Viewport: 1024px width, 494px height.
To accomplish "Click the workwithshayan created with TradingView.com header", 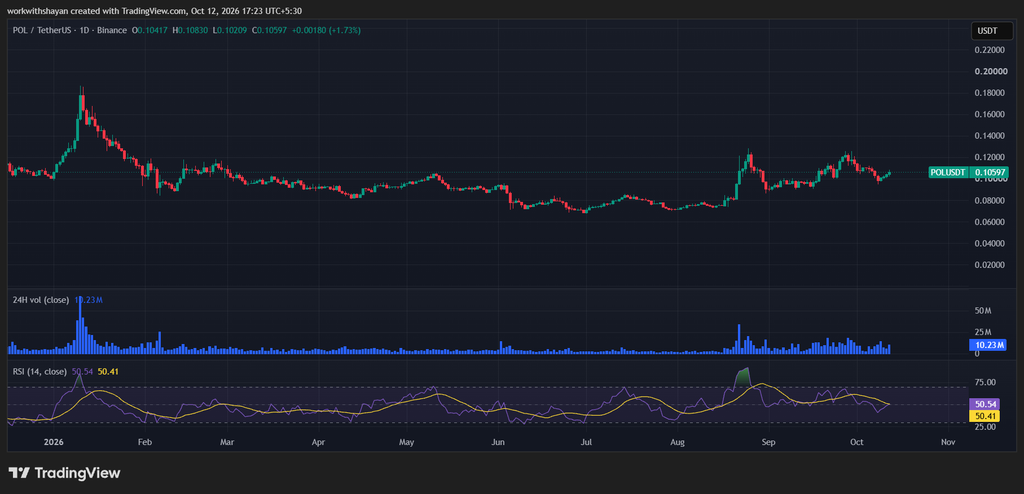I will [x=155, y=10].
